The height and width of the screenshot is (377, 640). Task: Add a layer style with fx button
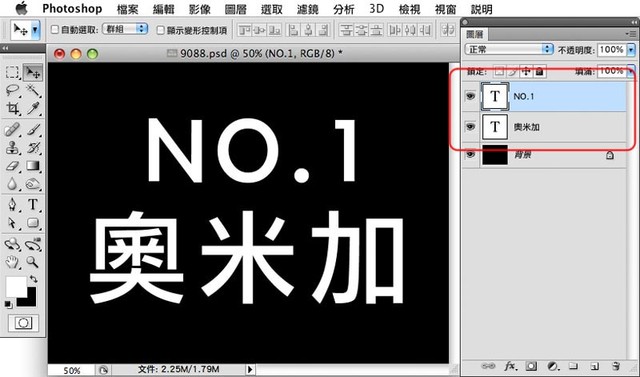pyautogui.click(x=510, y=366)
